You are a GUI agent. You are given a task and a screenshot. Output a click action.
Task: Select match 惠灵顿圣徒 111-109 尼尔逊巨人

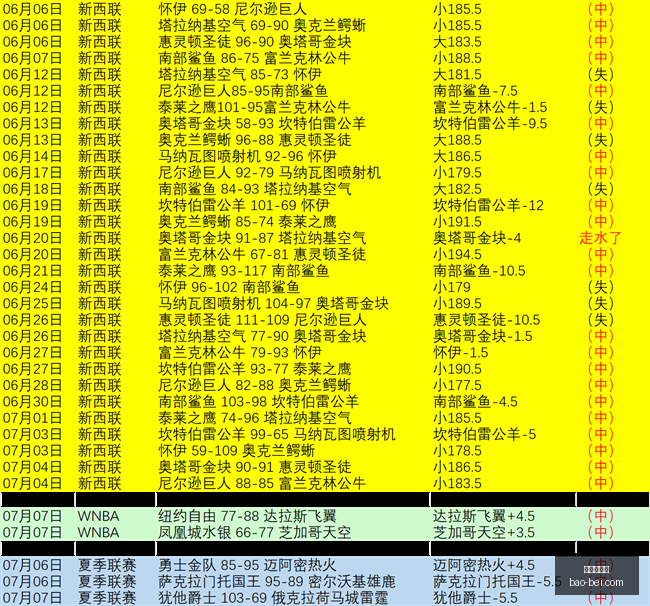(262, 320)
